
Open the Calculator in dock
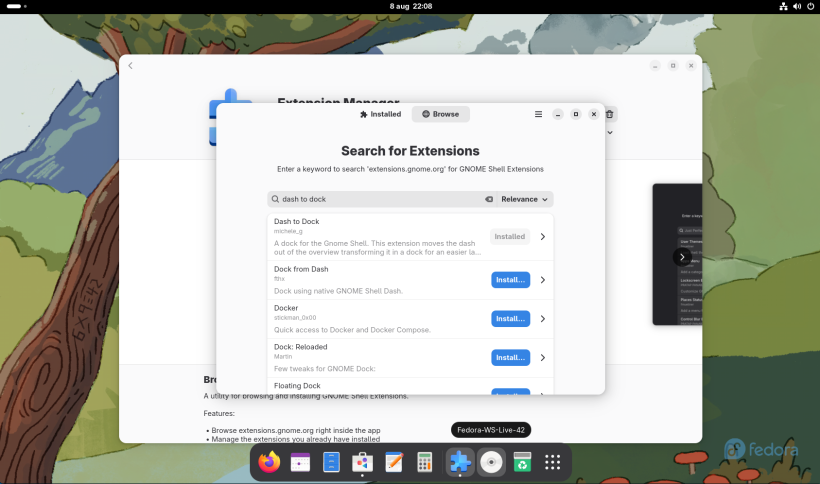[x=425, y=462]
